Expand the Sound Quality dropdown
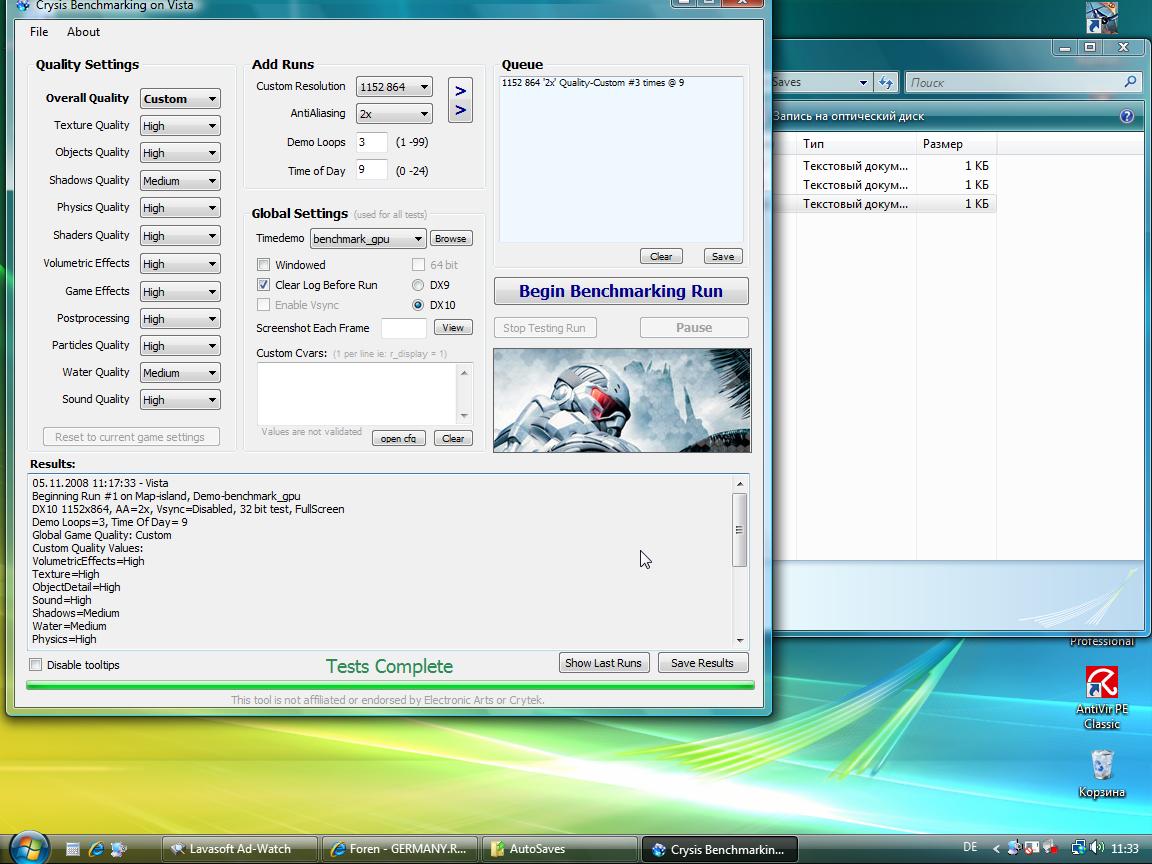 180,400
